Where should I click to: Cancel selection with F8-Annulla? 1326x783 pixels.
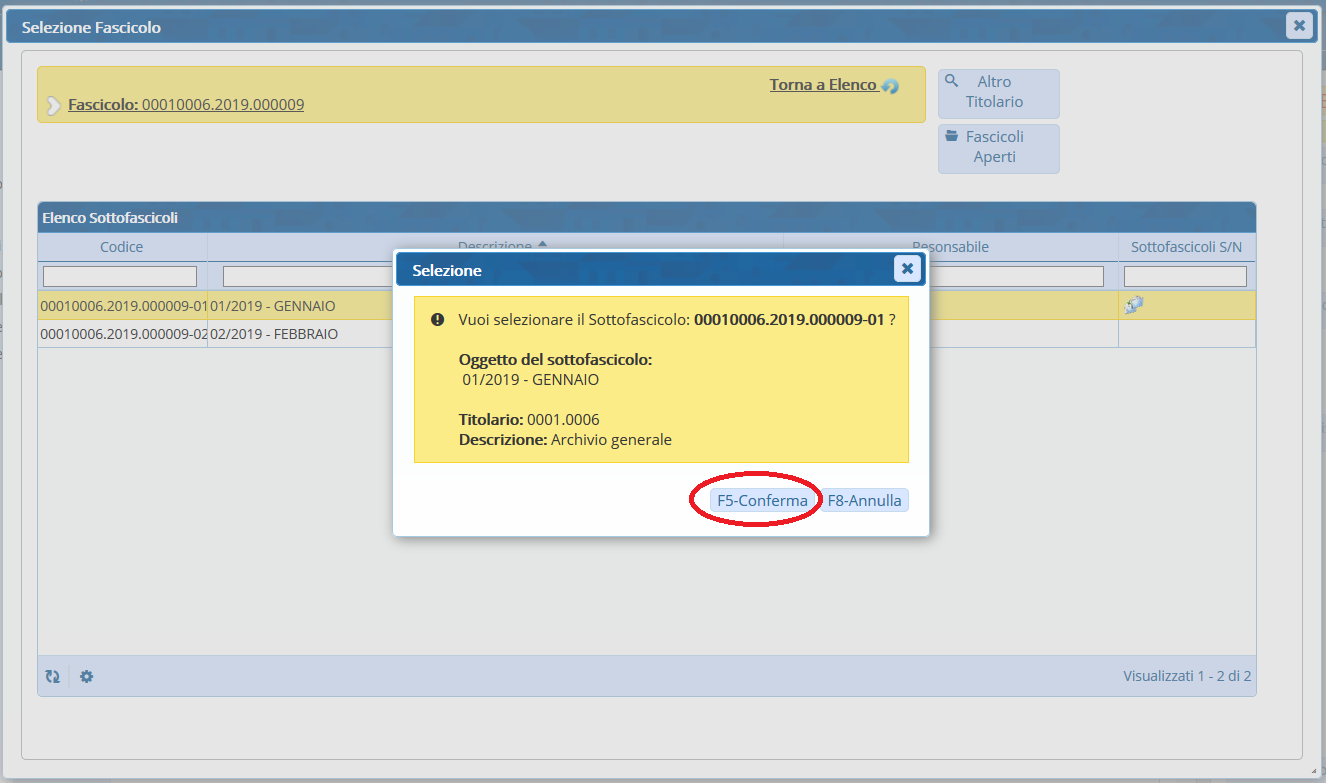click(x=865, y=500)
